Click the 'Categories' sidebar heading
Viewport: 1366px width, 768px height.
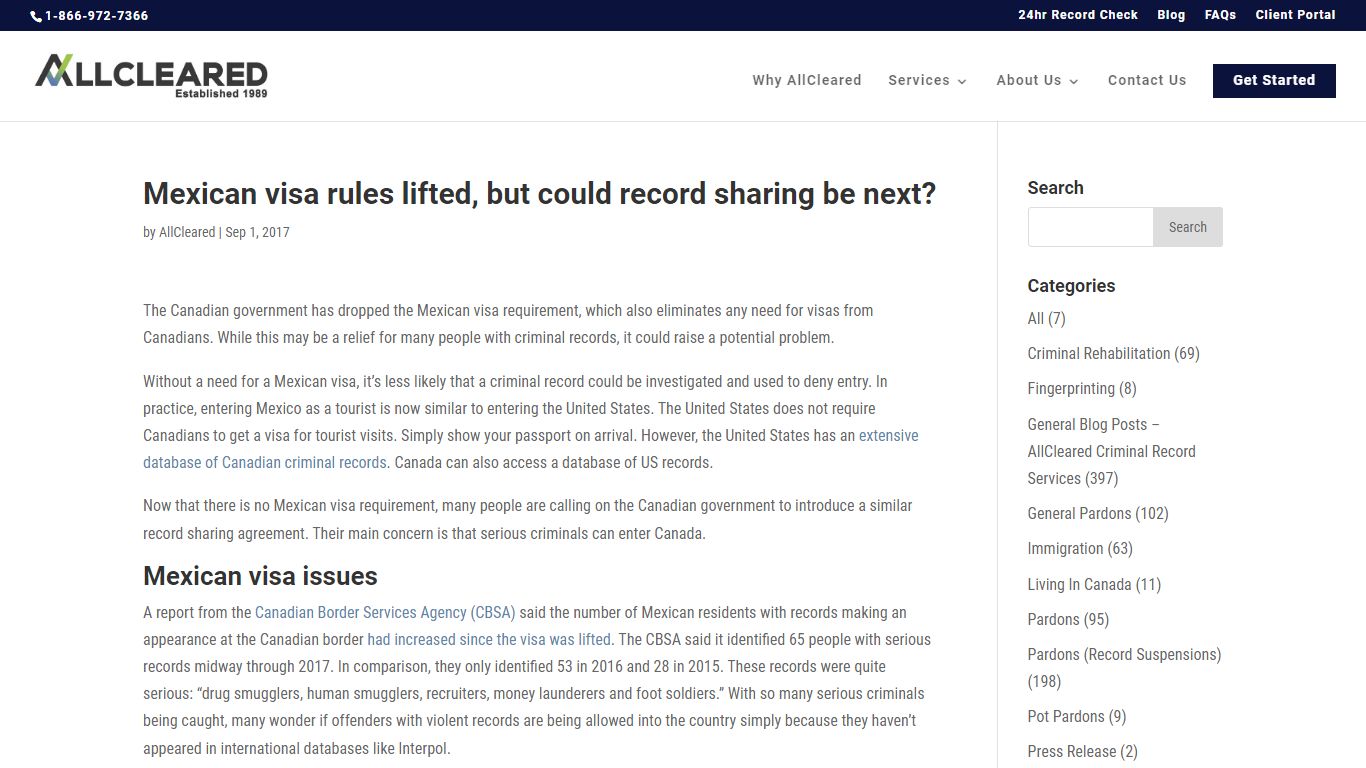pyautogui.click(x=1071, y=285)
